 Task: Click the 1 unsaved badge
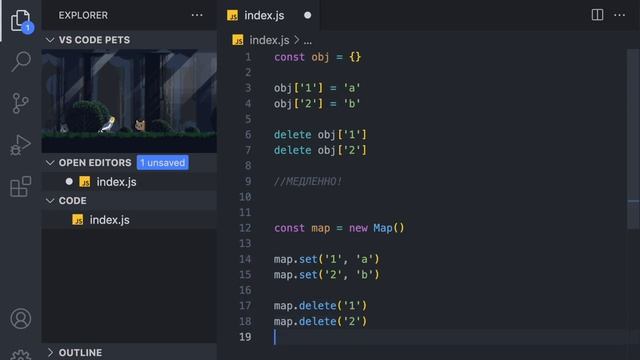[x=162, y=162]
